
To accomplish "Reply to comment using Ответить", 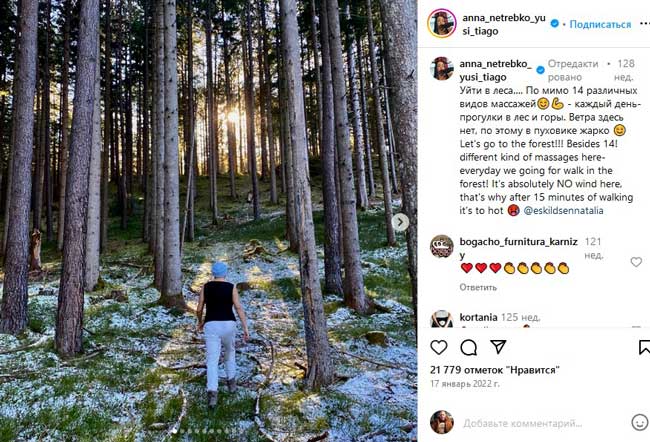I will click(x=478, y=287).
